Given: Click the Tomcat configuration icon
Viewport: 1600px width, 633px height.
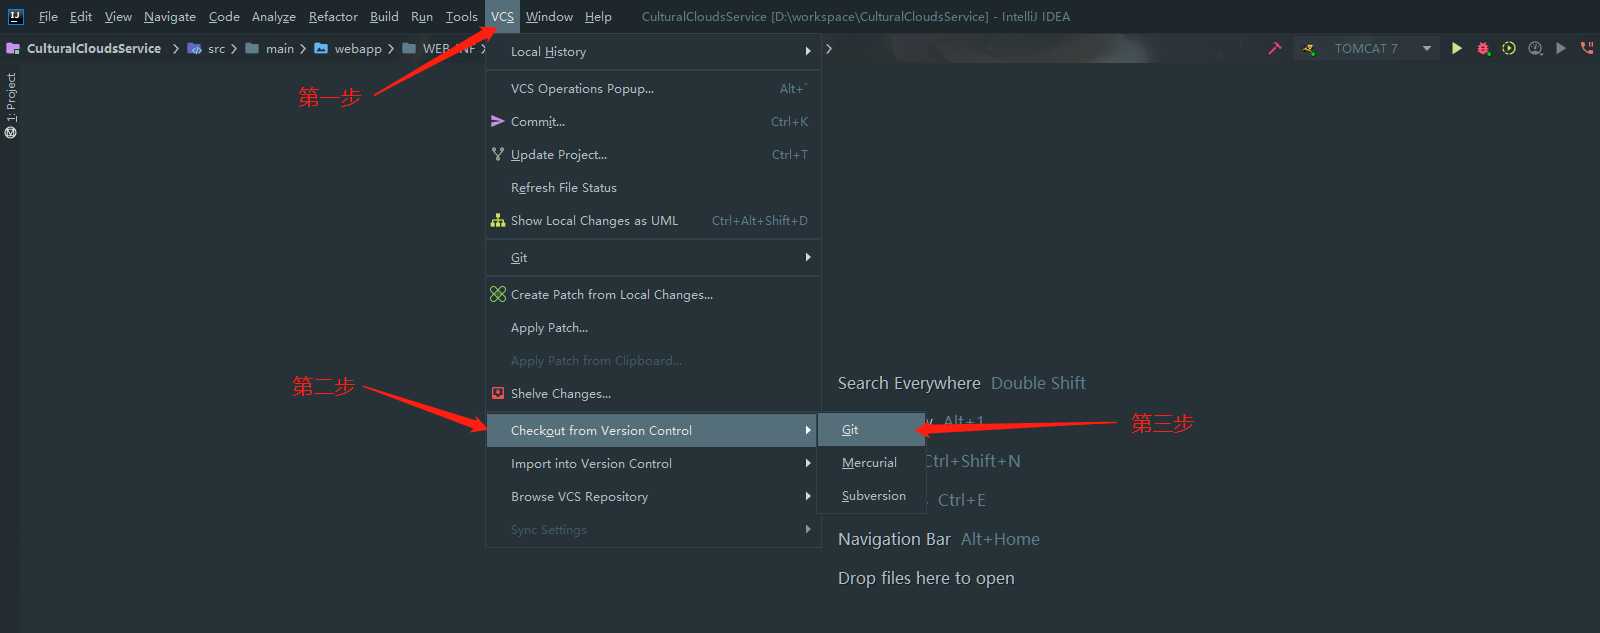Looking at the screenshot, I should 1309,48.
